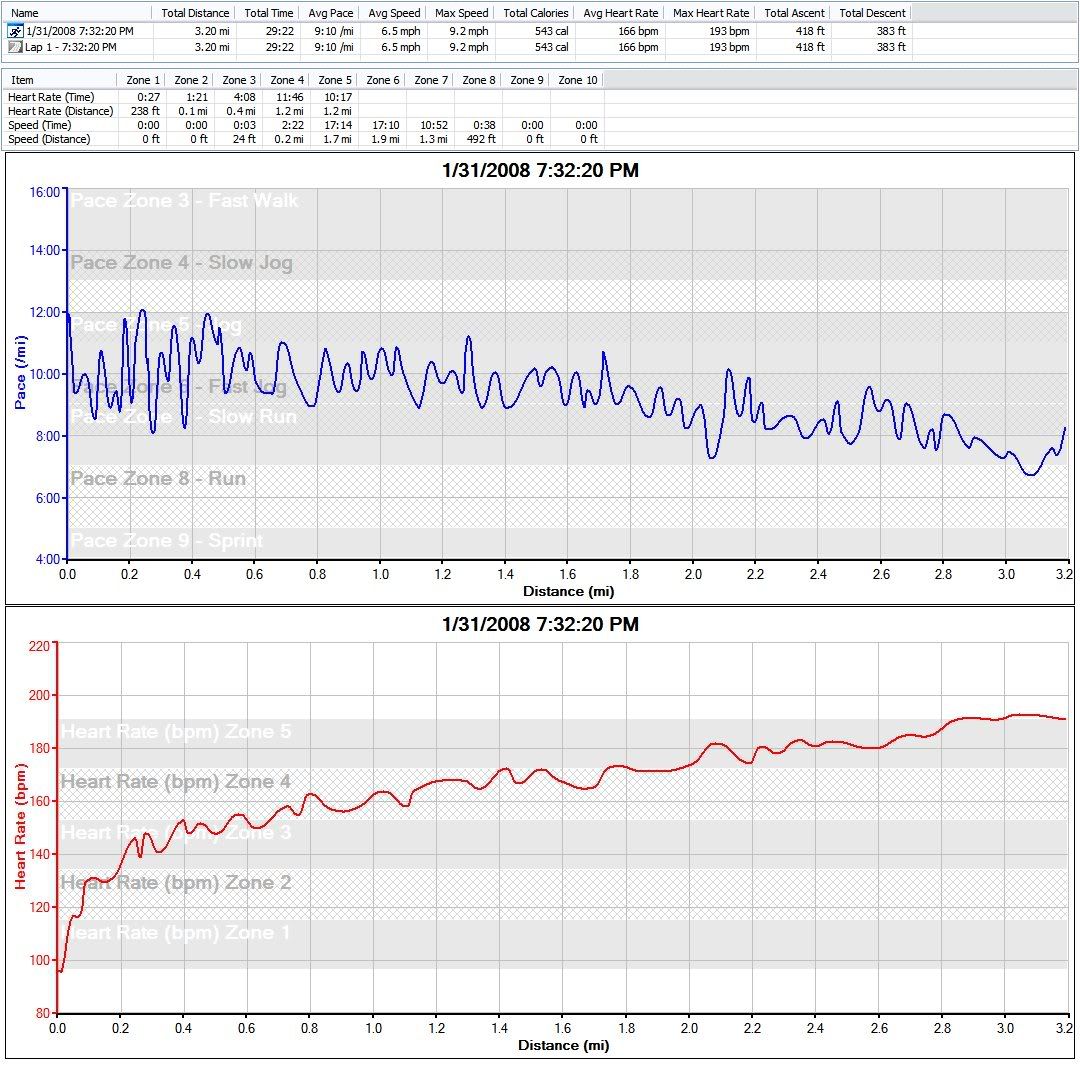Sort by the Name column header

25,13
